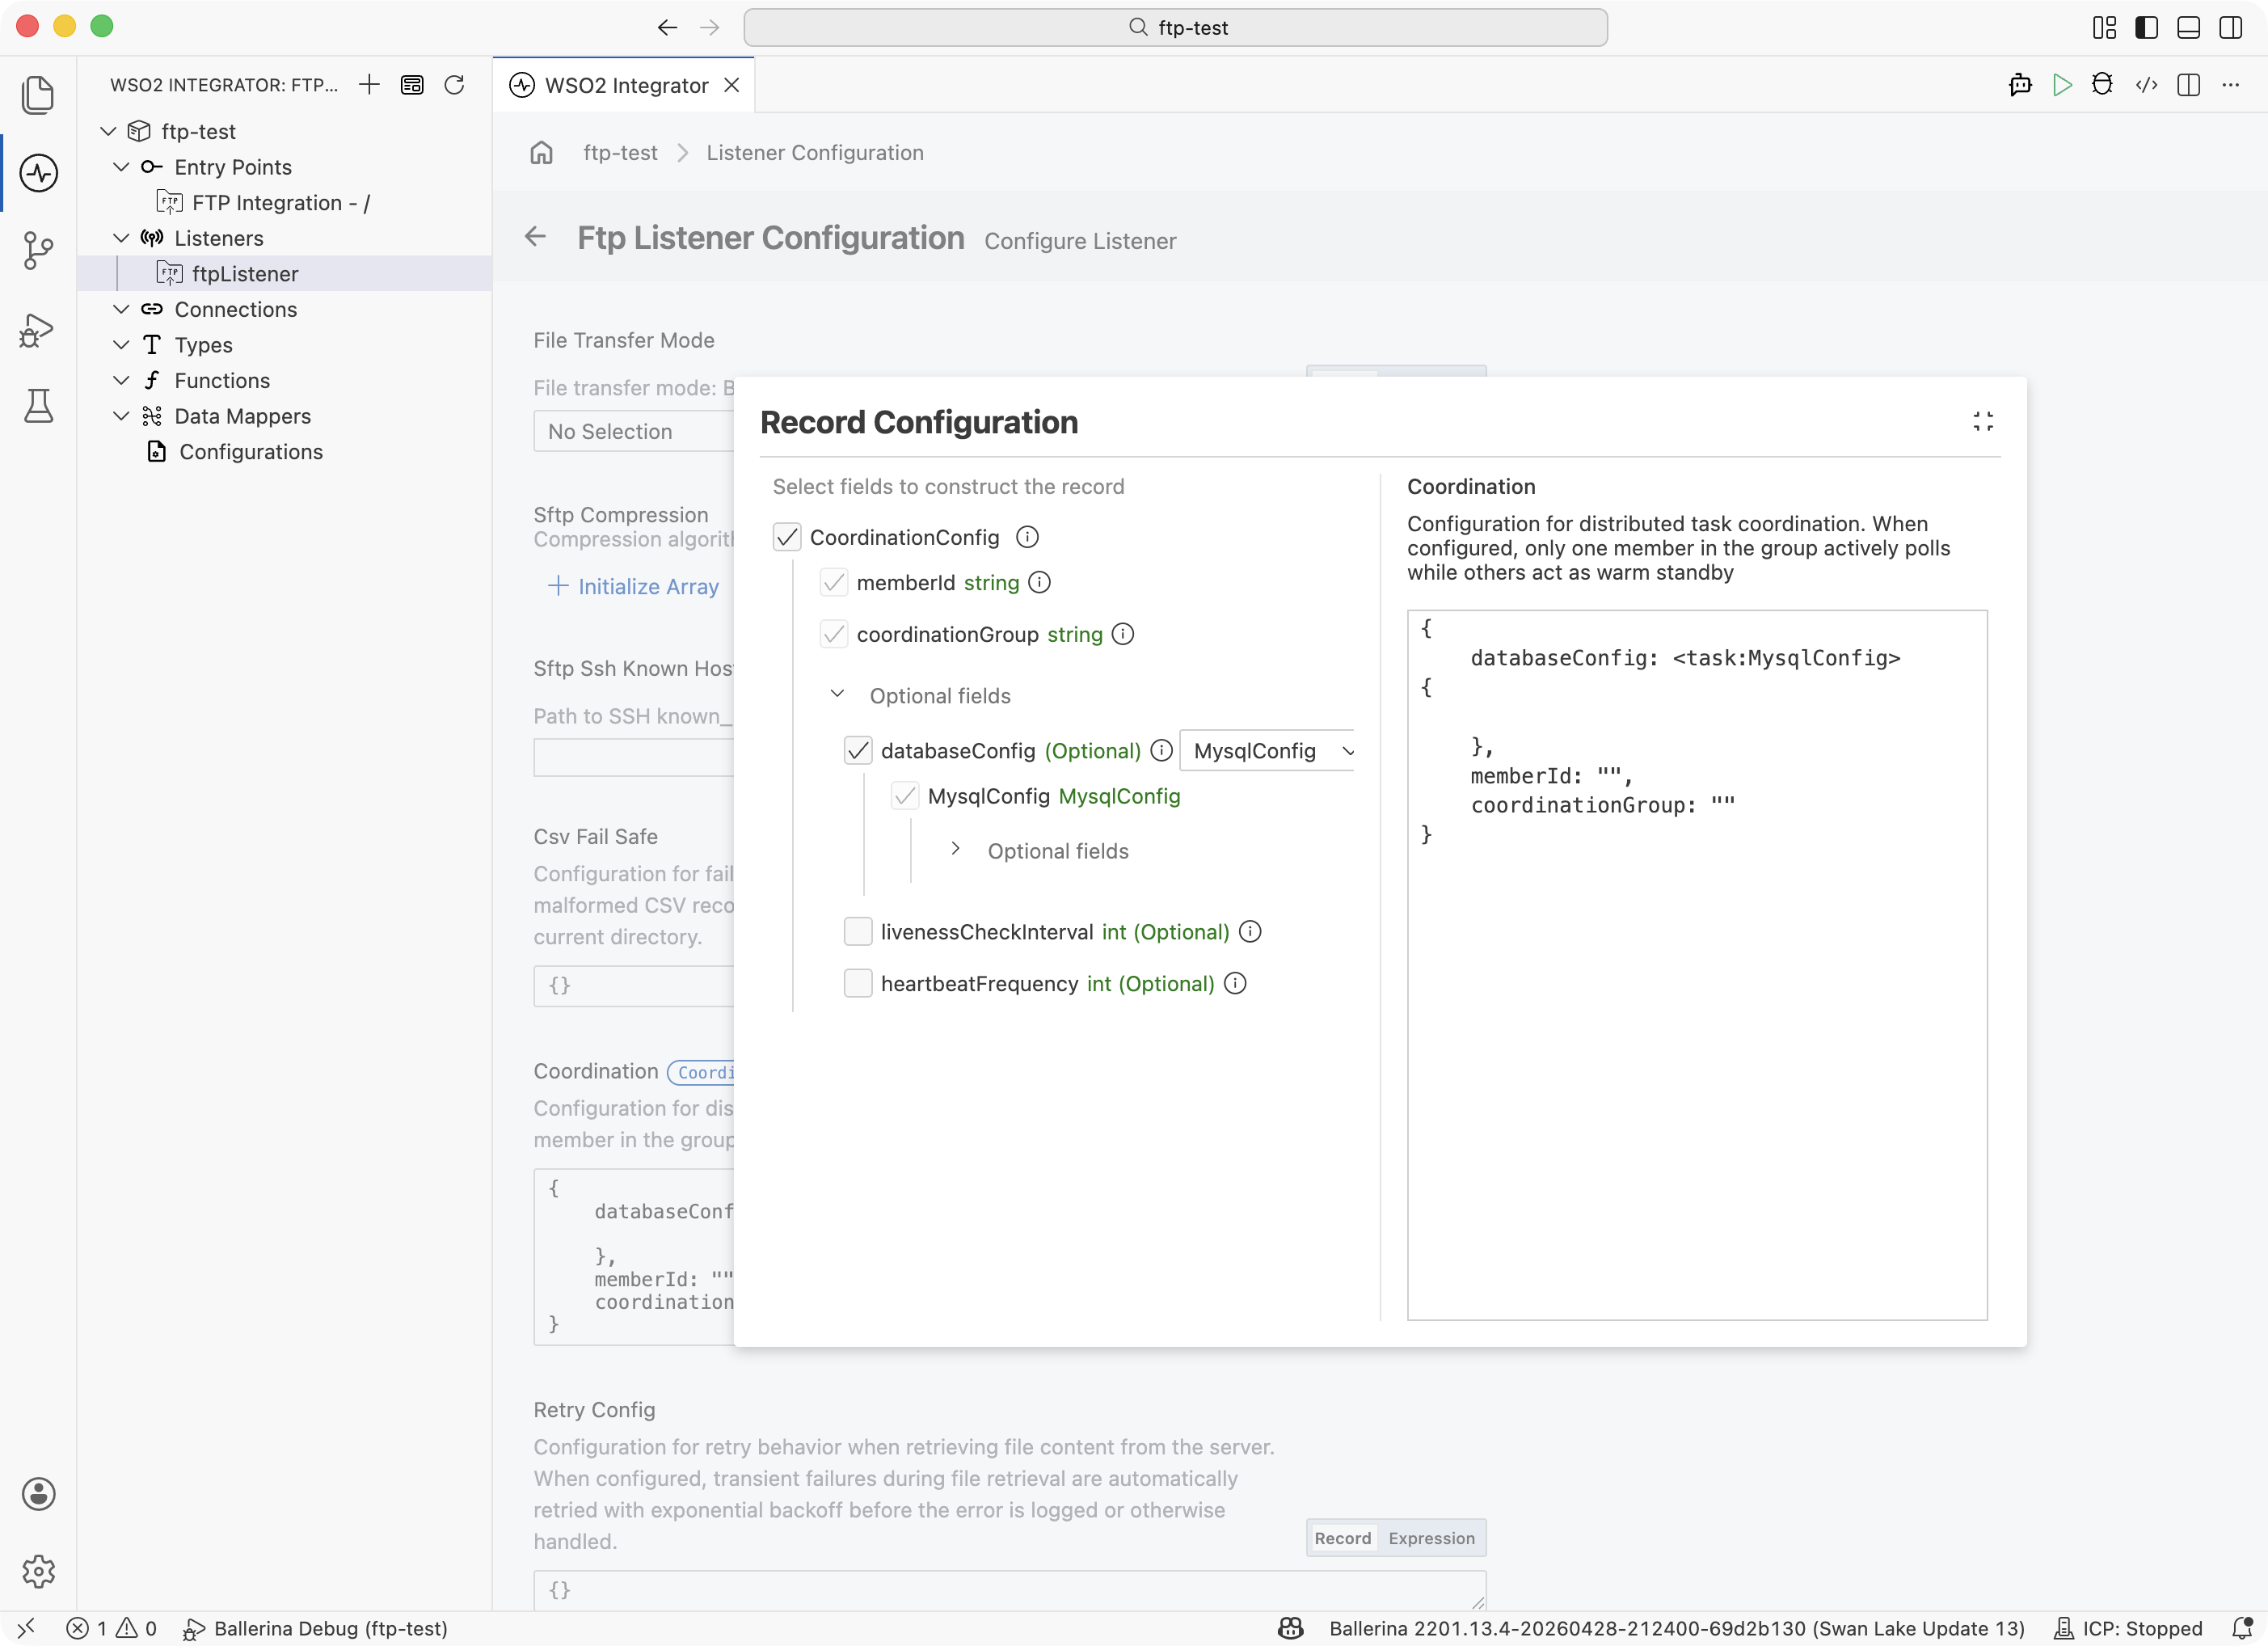
Task: Open Ballerina Debug (ftp-test) in status bar
Action: tap(315, 1628)
